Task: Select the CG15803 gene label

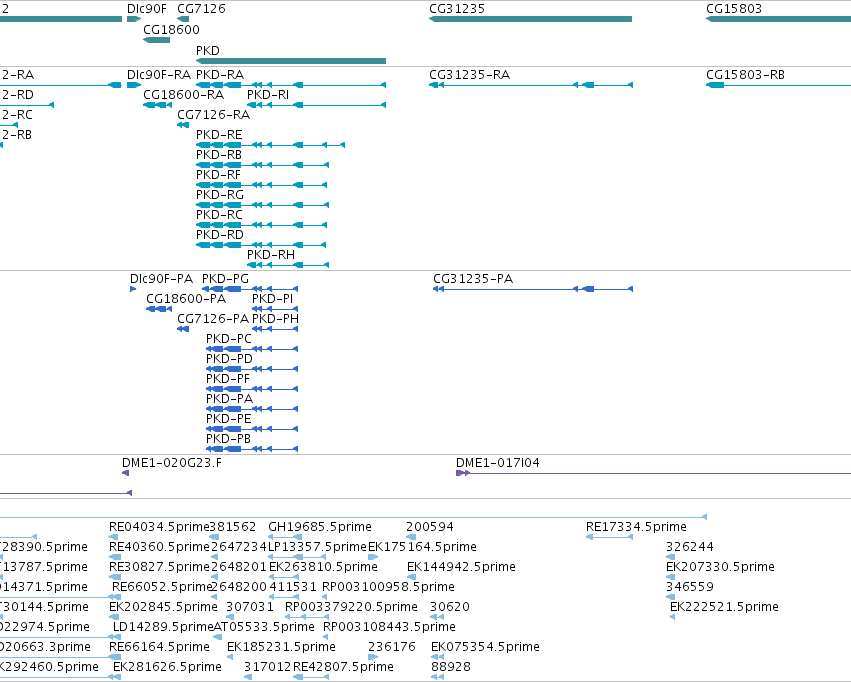Action: click(x=734, y=9)
